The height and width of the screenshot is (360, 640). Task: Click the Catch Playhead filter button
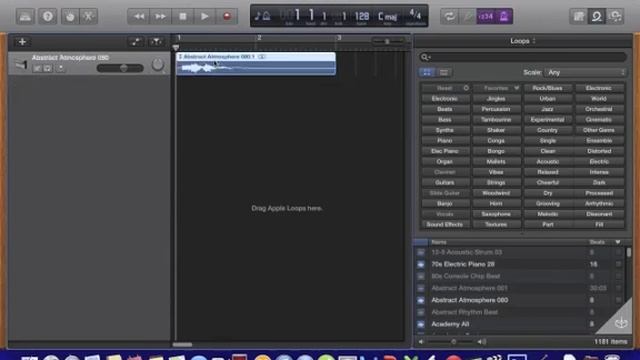pyautogui.click(x=156, y=42)
